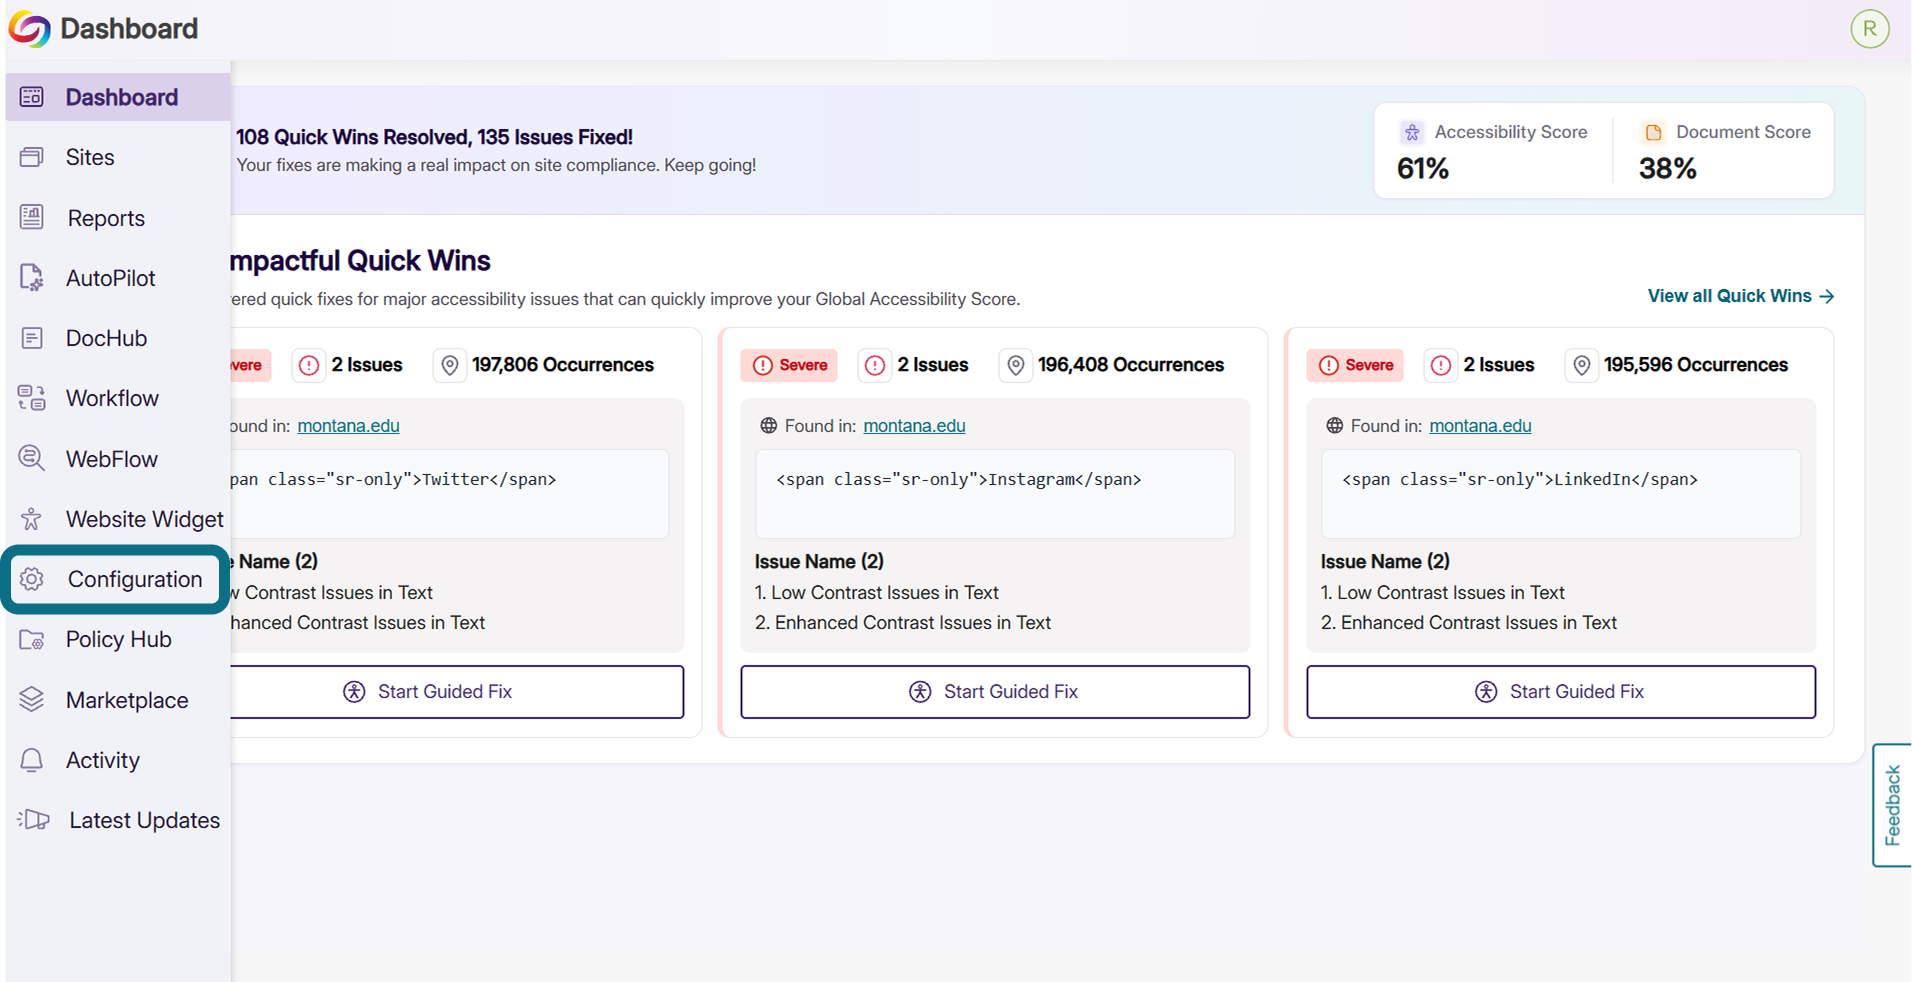
Task: Click the Sites sidebar icon
Action: 32,157
